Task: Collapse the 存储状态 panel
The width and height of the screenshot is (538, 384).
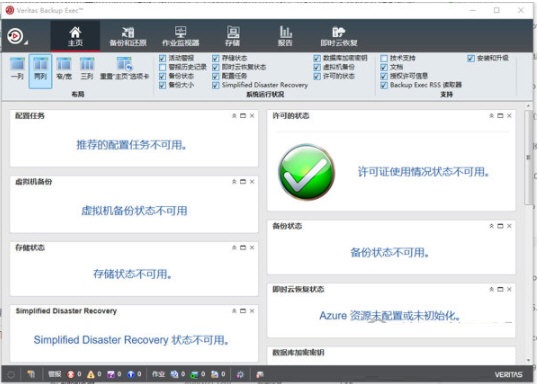Action: tap(234, 247)
